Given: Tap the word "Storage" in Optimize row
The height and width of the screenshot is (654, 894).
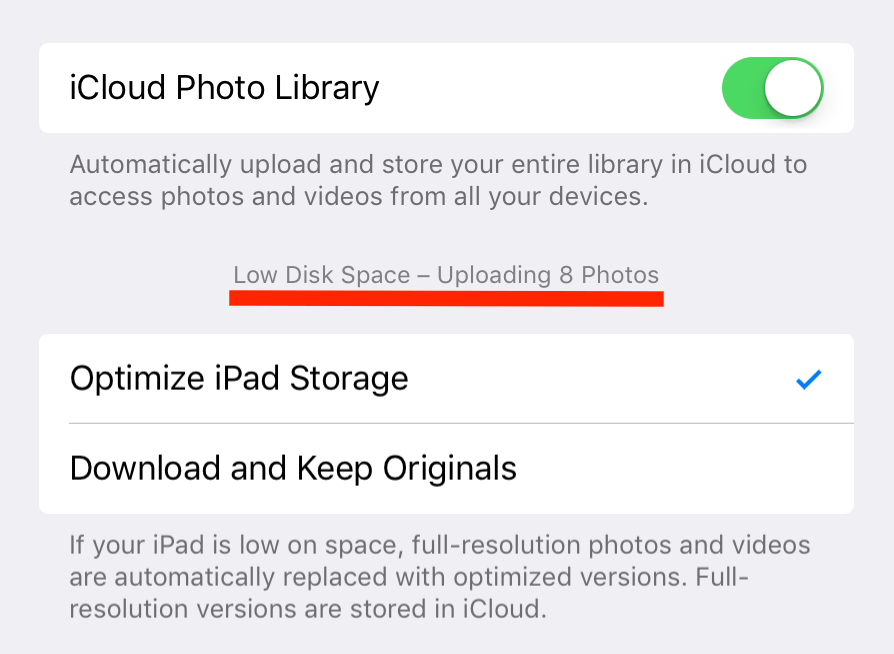Looking at the screenshot, I should pyautogui.click(x=349, y=379).
